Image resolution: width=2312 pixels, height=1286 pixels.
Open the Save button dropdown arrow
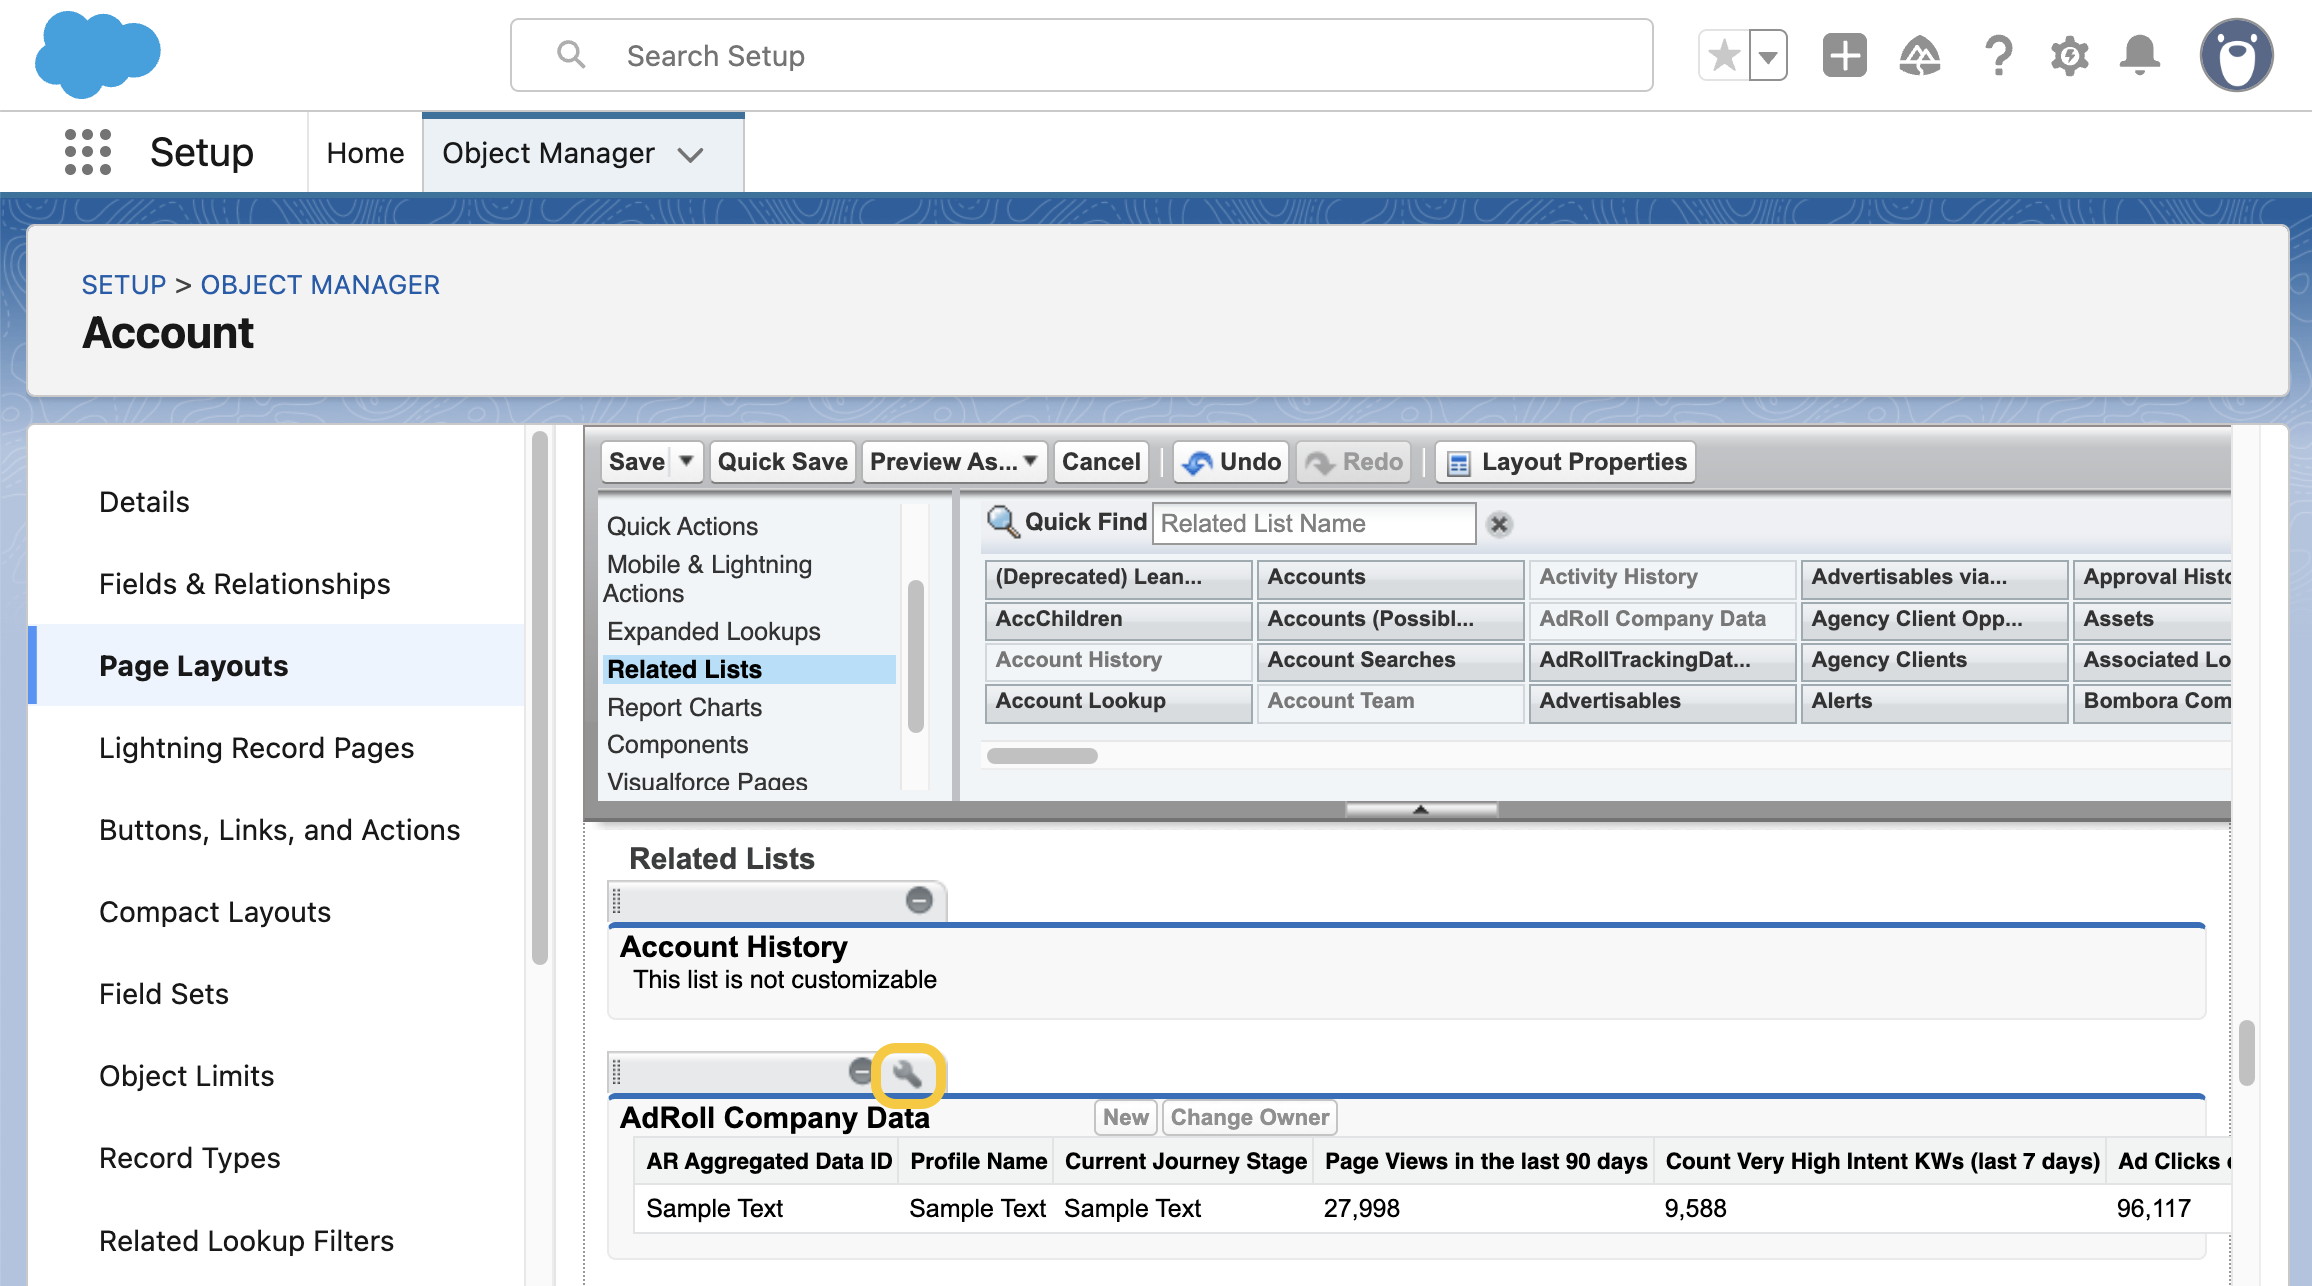point(687,462)
